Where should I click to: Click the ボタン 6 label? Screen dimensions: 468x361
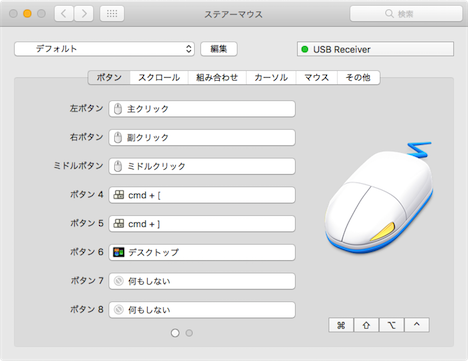87,252
